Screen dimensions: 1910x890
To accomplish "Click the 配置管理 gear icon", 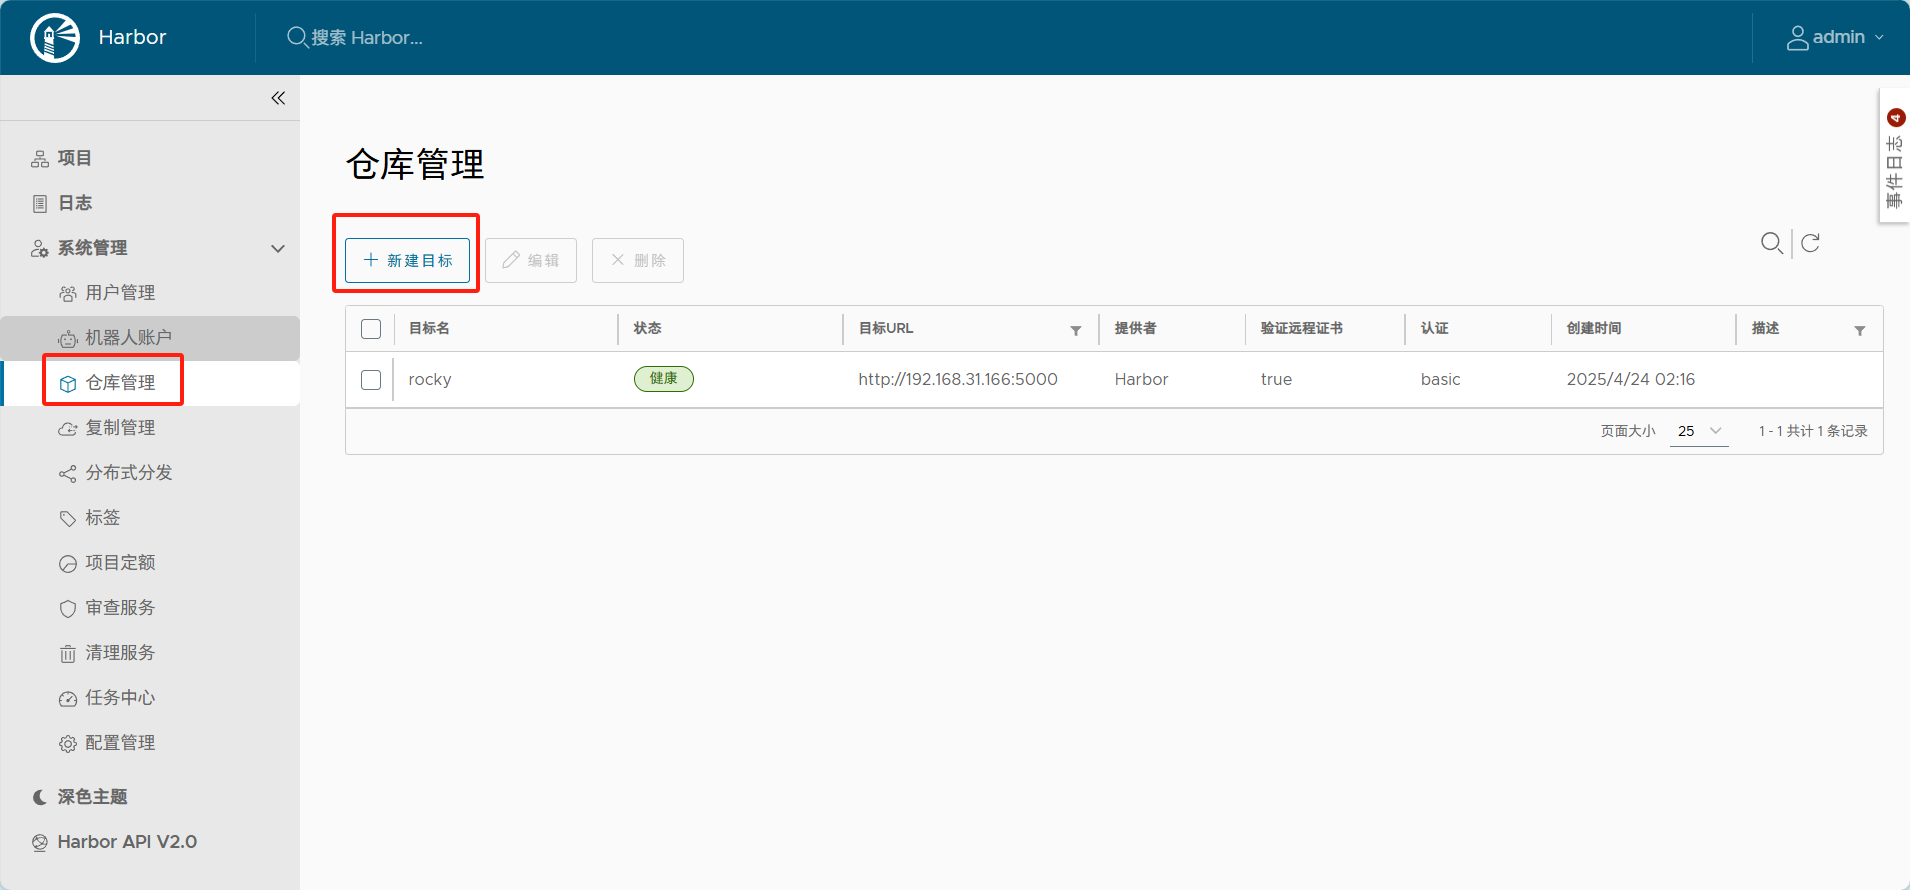I will click(68, 744).
